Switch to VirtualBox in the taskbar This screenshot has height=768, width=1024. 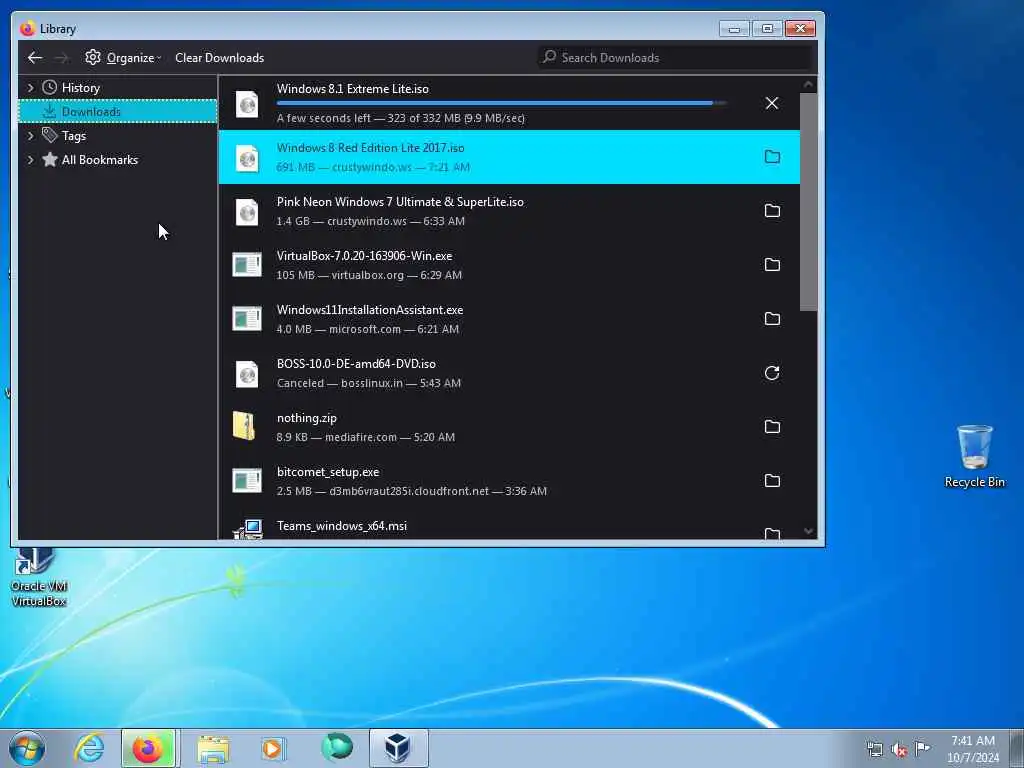tap(398, 748)
